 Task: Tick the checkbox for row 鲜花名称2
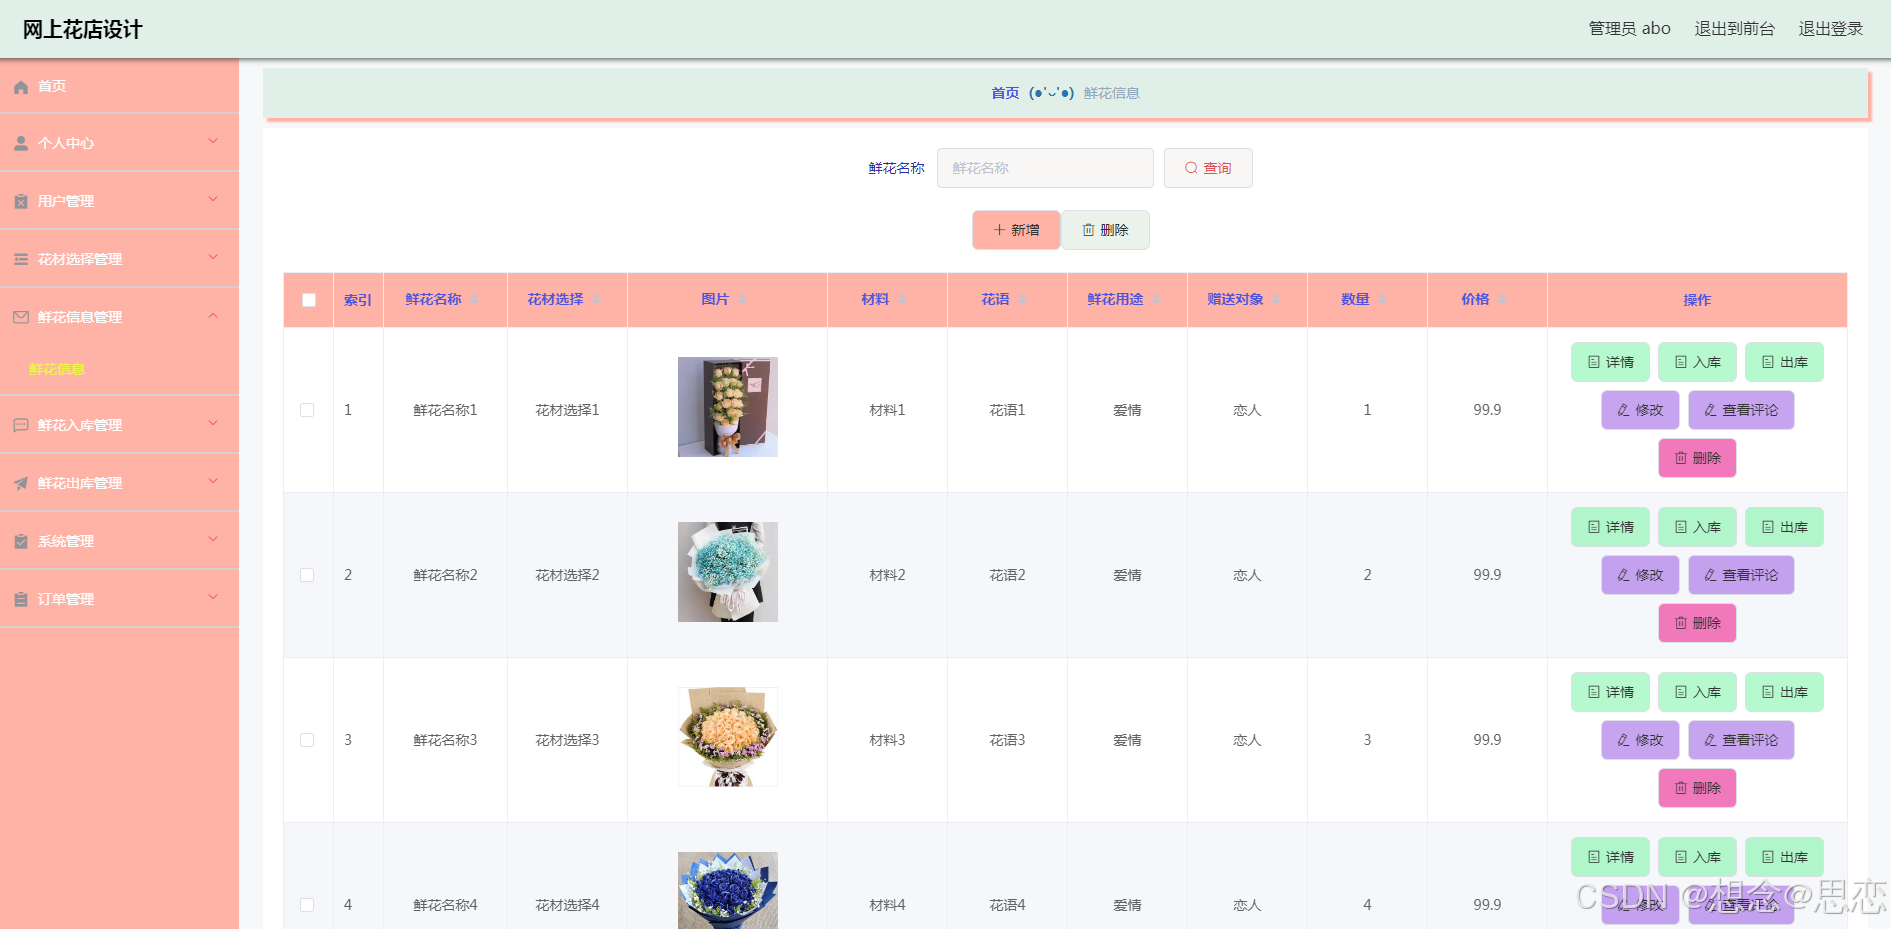pyautogui.click(x=307, y=575)
